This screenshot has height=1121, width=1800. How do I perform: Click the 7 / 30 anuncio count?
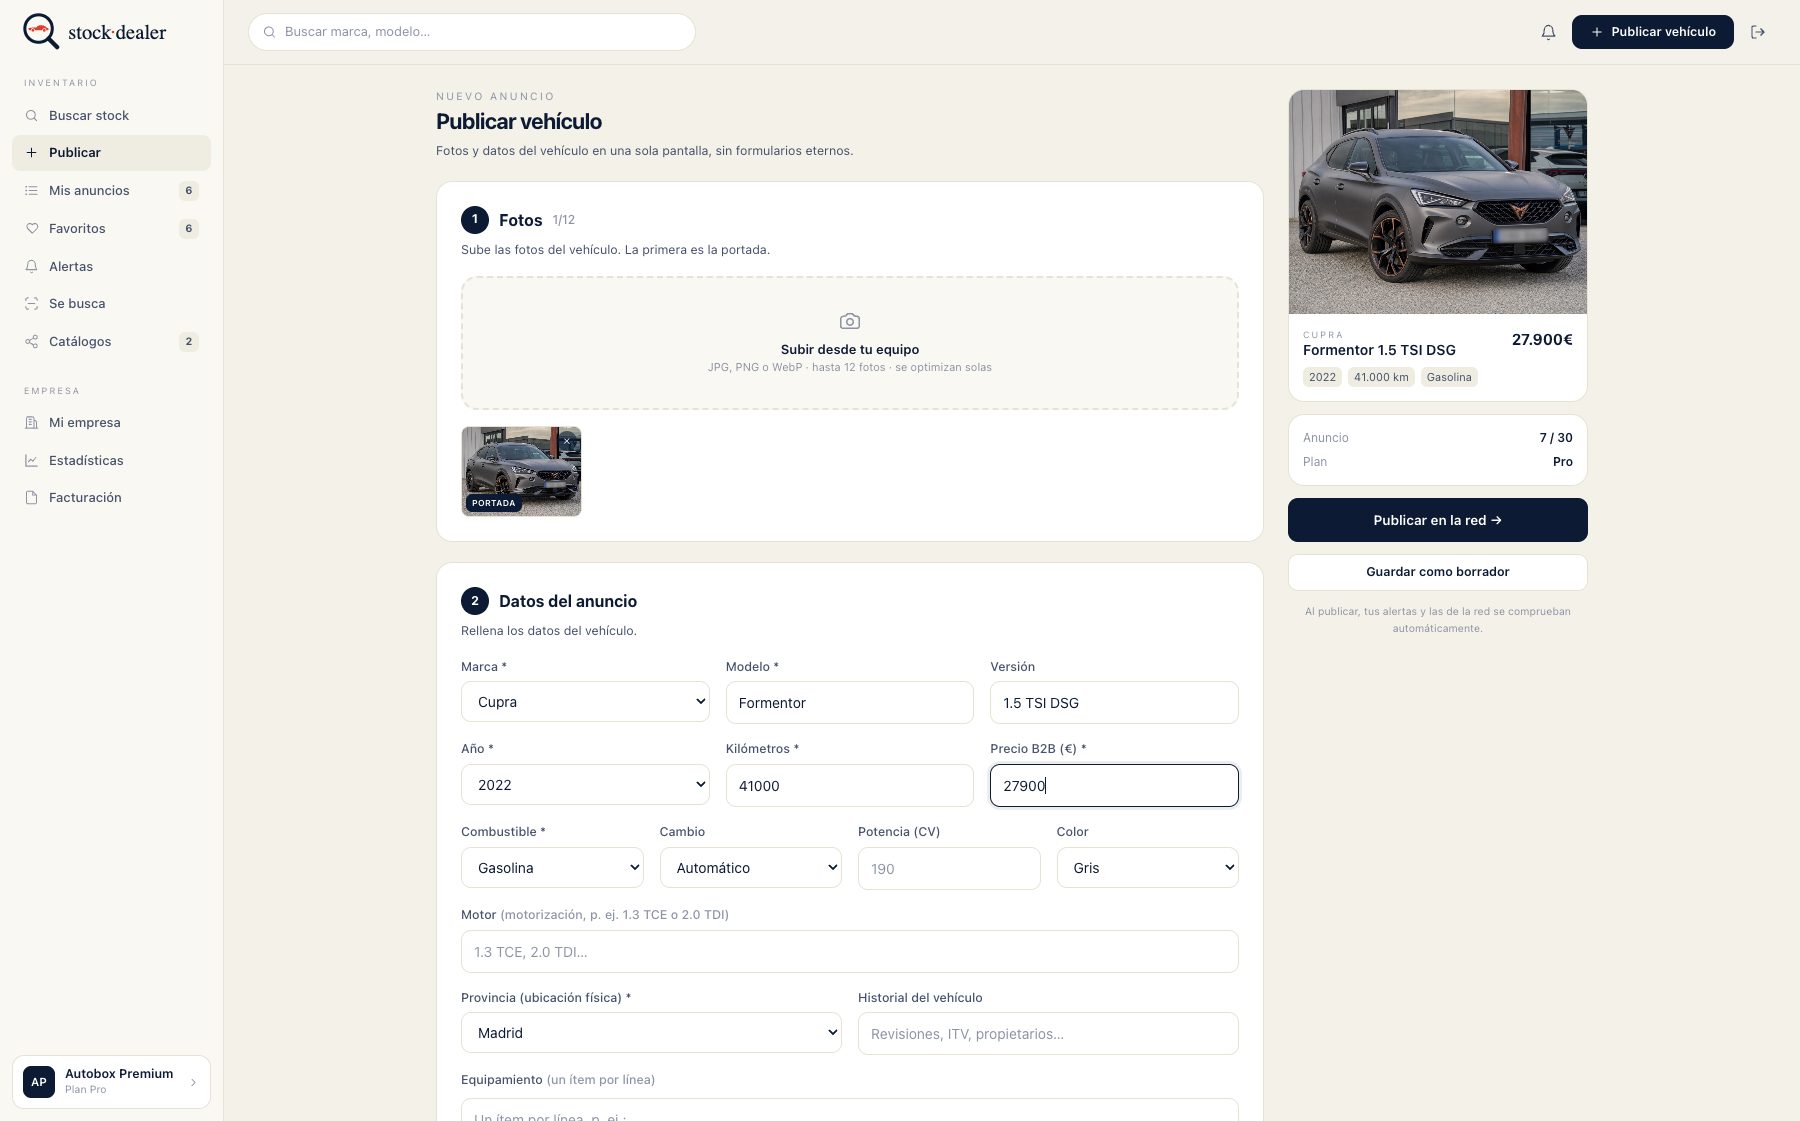pos(1556,438)
